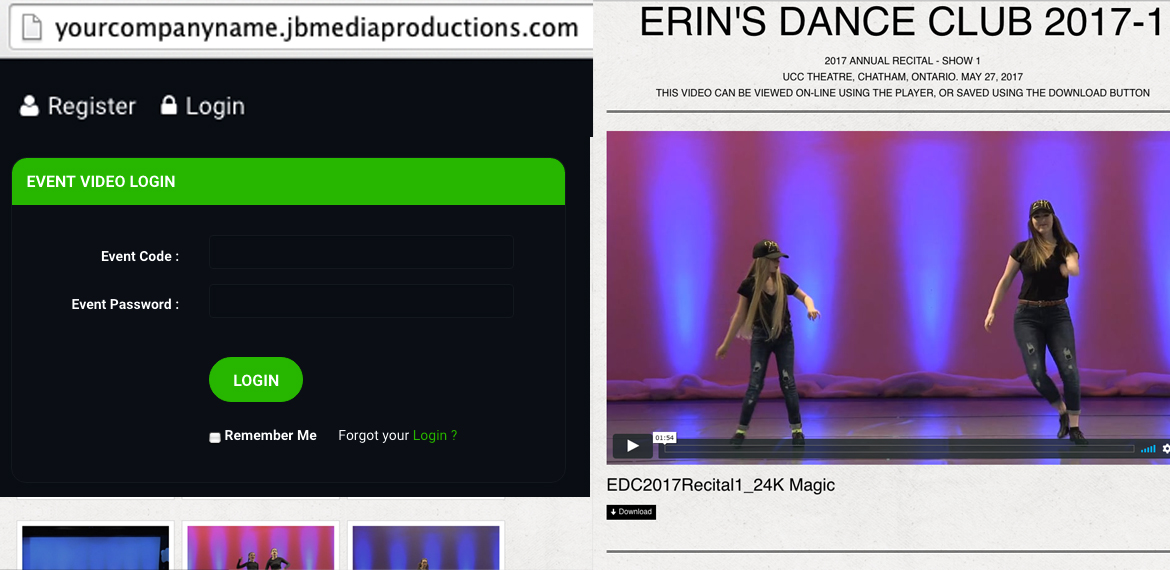
Task: Click the video progress bar
Action: coord(900,449)
